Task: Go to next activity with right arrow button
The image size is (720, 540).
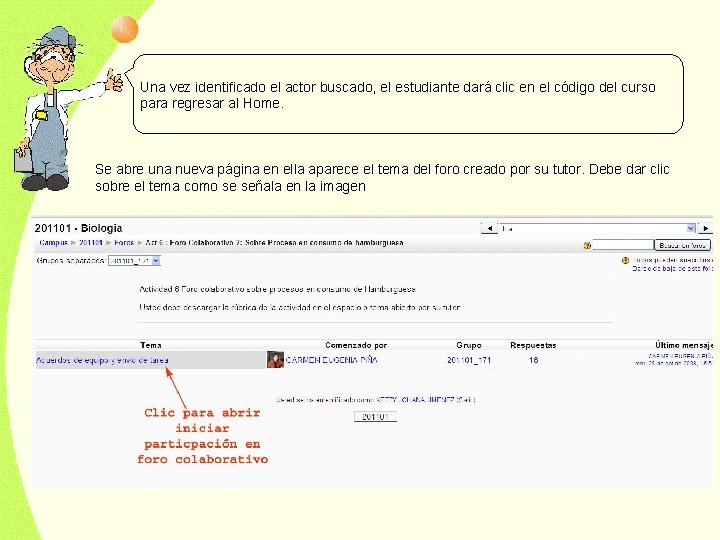Action: pos(705,228)
